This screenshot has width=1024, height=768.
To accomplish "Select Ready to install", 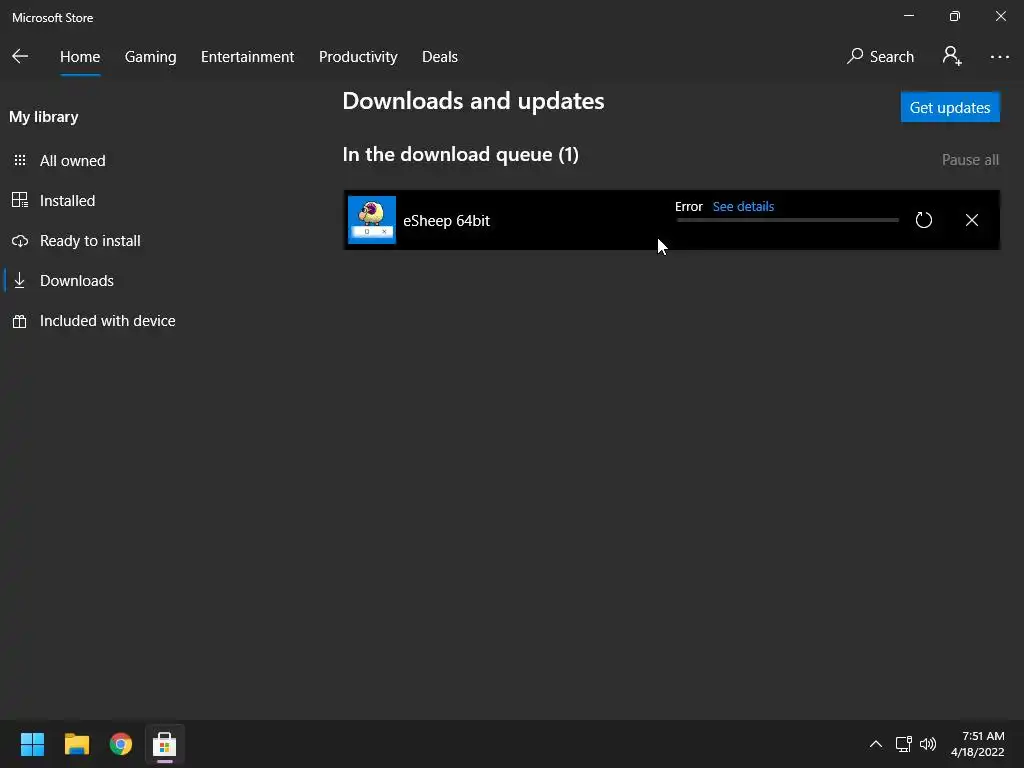I will pyautogui.click(x=90, y=240).
